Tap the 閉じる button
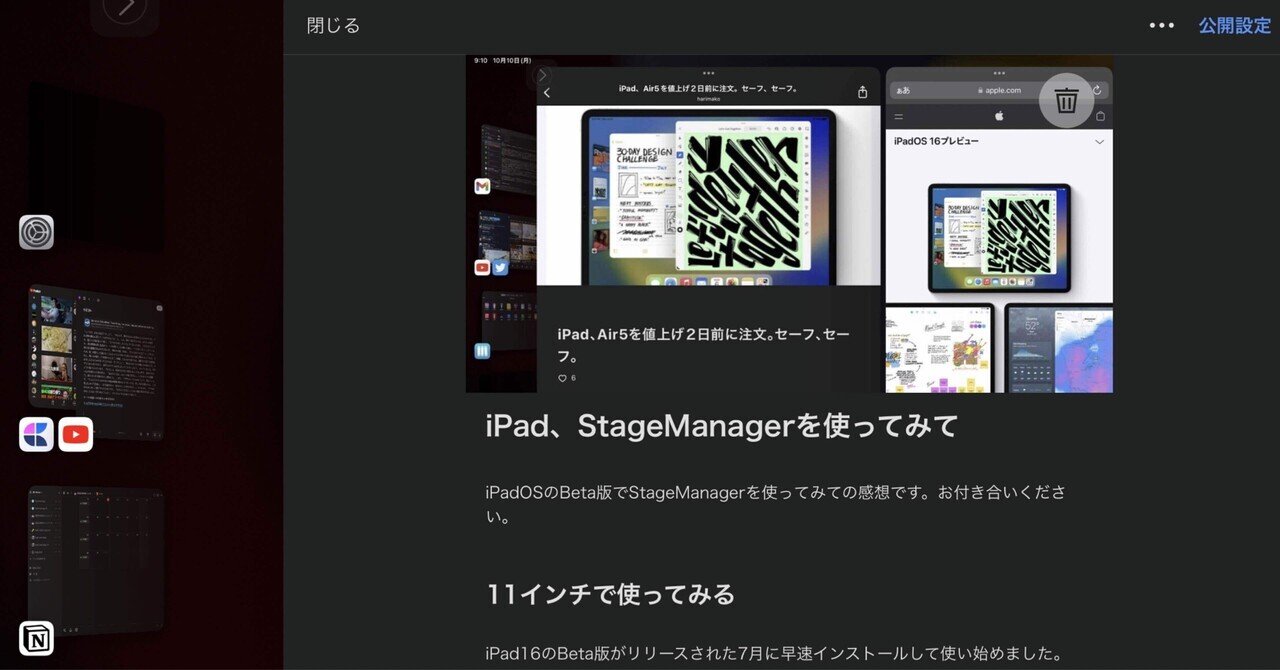Screen dimensions: 1280x670 [333, 25]
